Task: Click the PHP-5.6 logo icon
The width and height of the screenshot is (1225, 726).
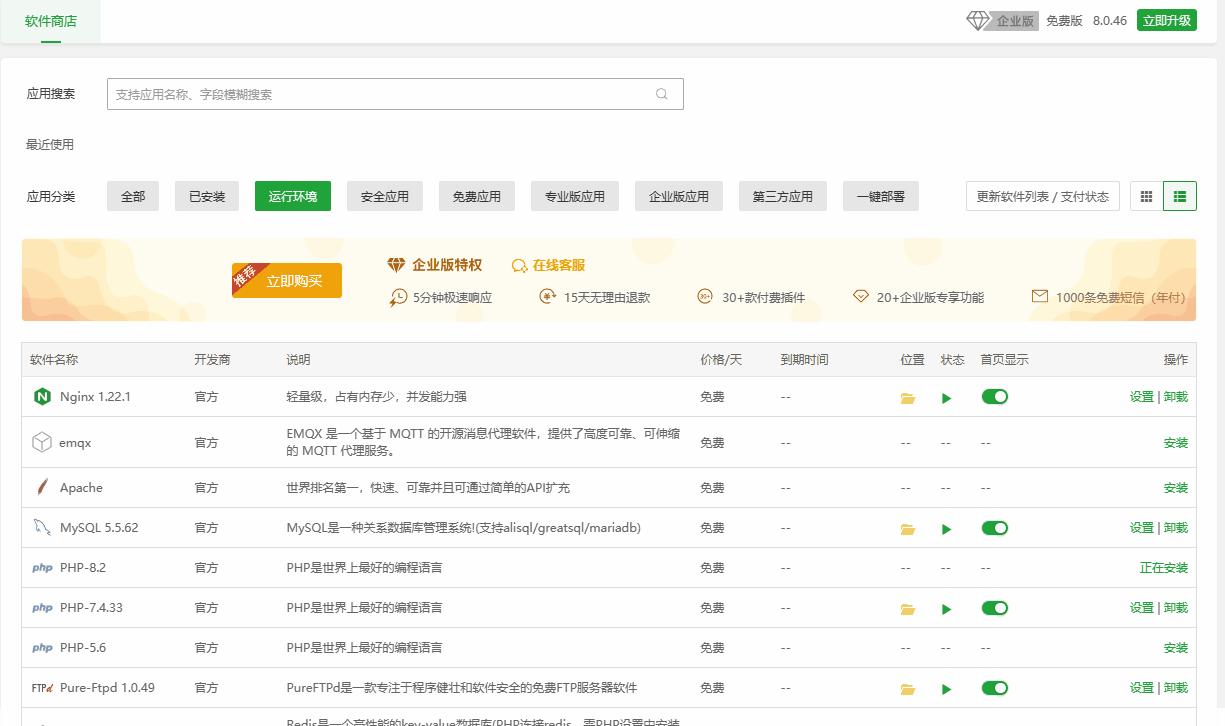Action: (x=42, y=648)
